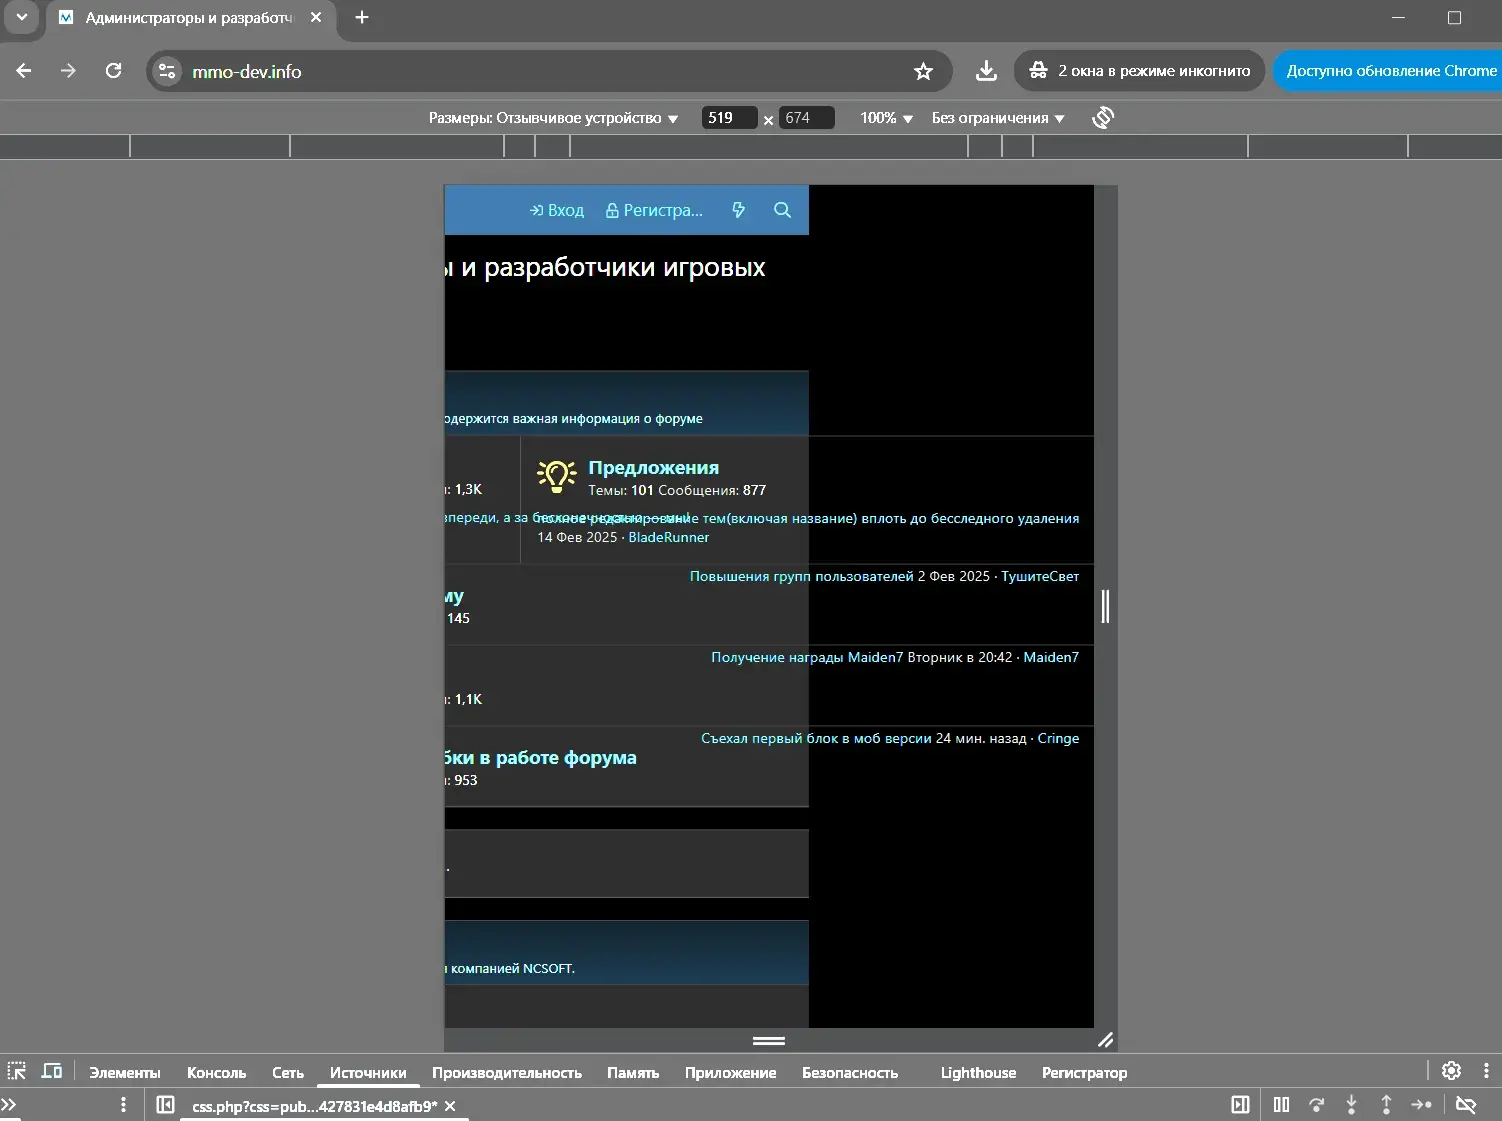The image size is (1502, 1121).
Task: Open site information icon in address bar
Action: click(x=167, y=71)
